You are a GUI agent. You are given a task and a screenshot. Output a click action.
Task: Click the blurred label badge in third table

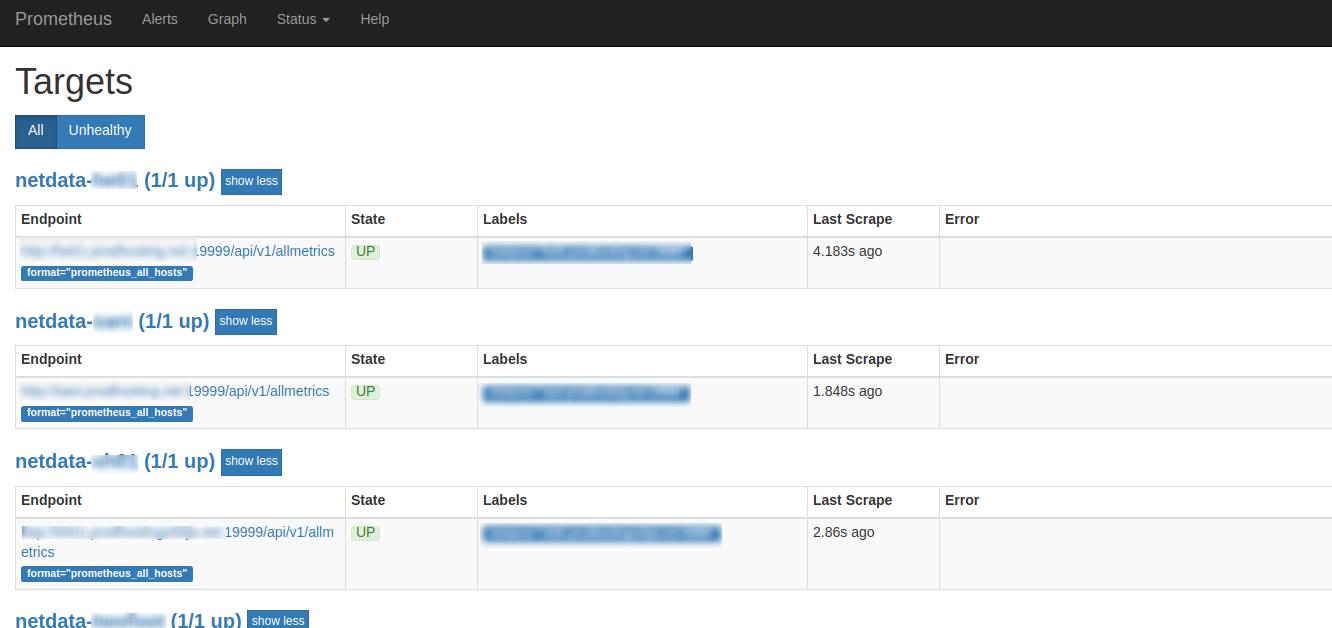pos(600,533)
